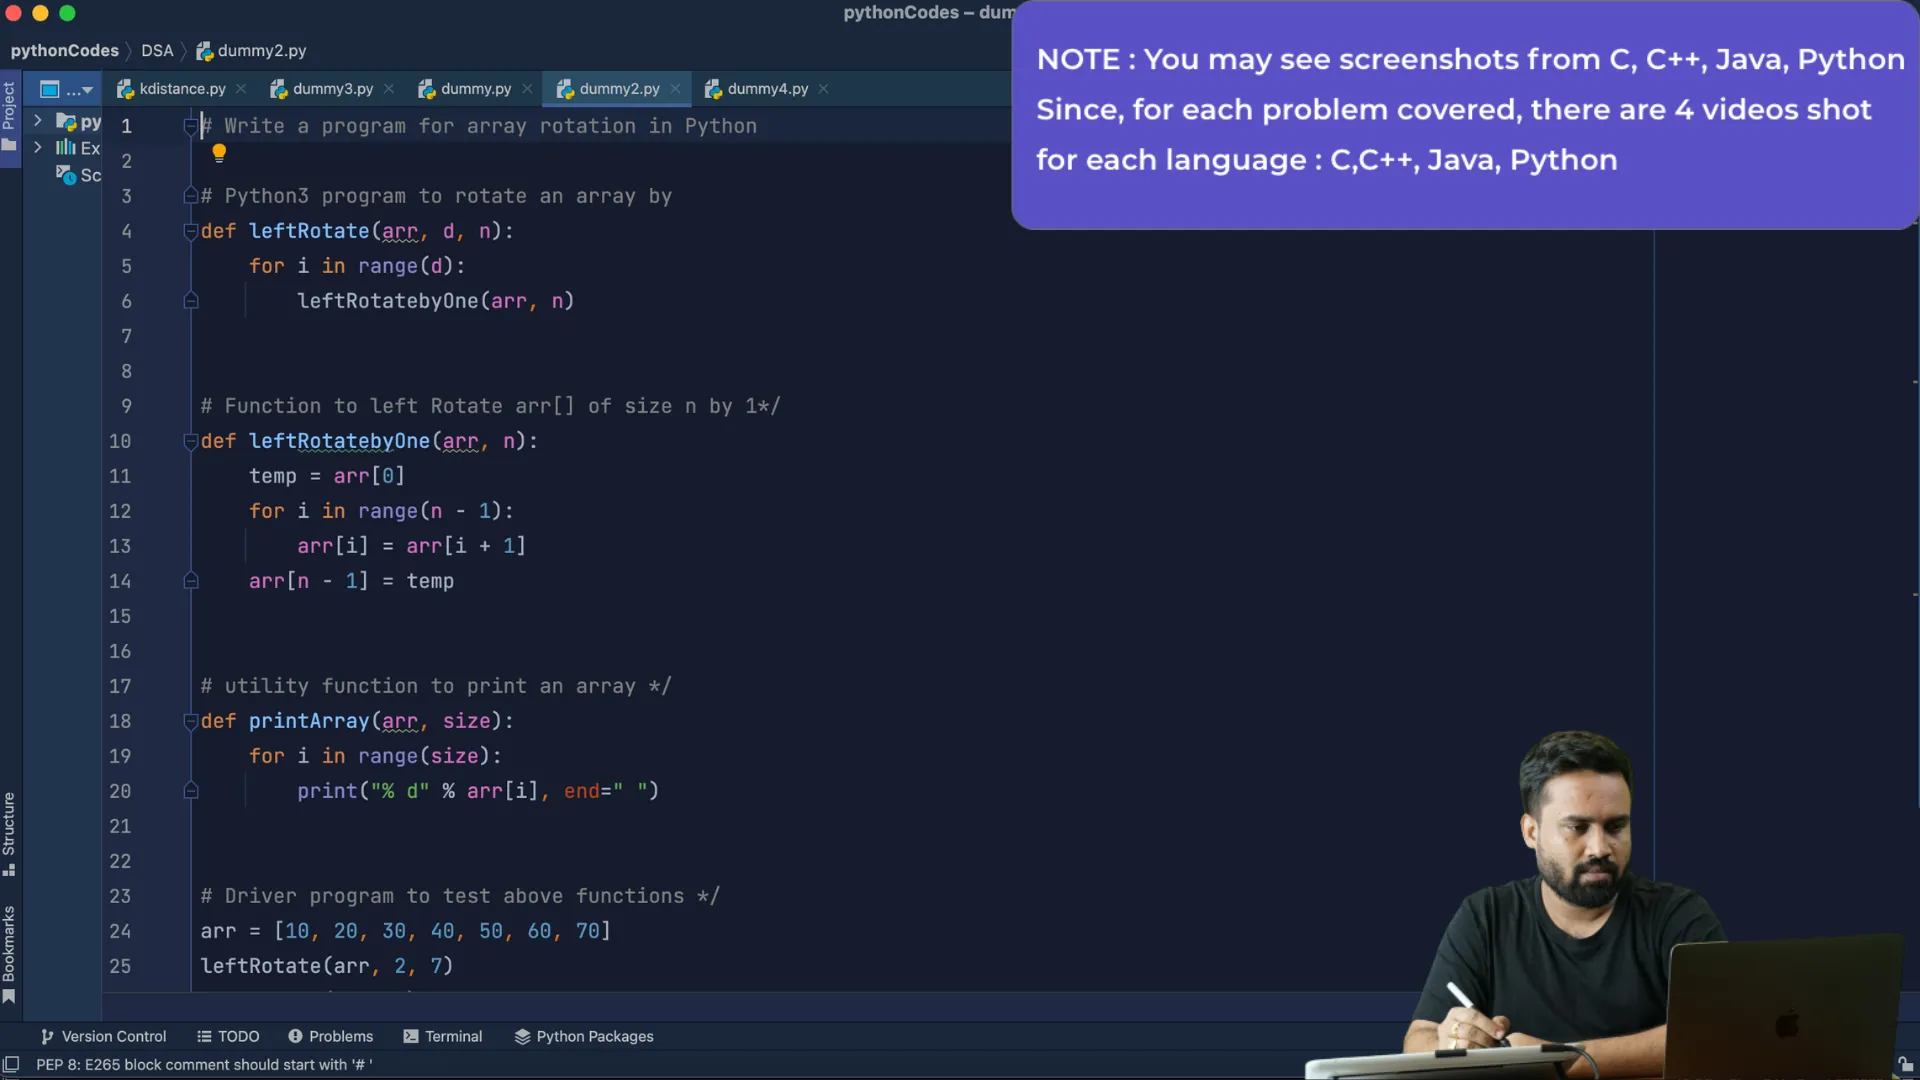The image size is (1920, 1080).
Task: Open the Problems tool window
Action: click(x=330, y=1036)
